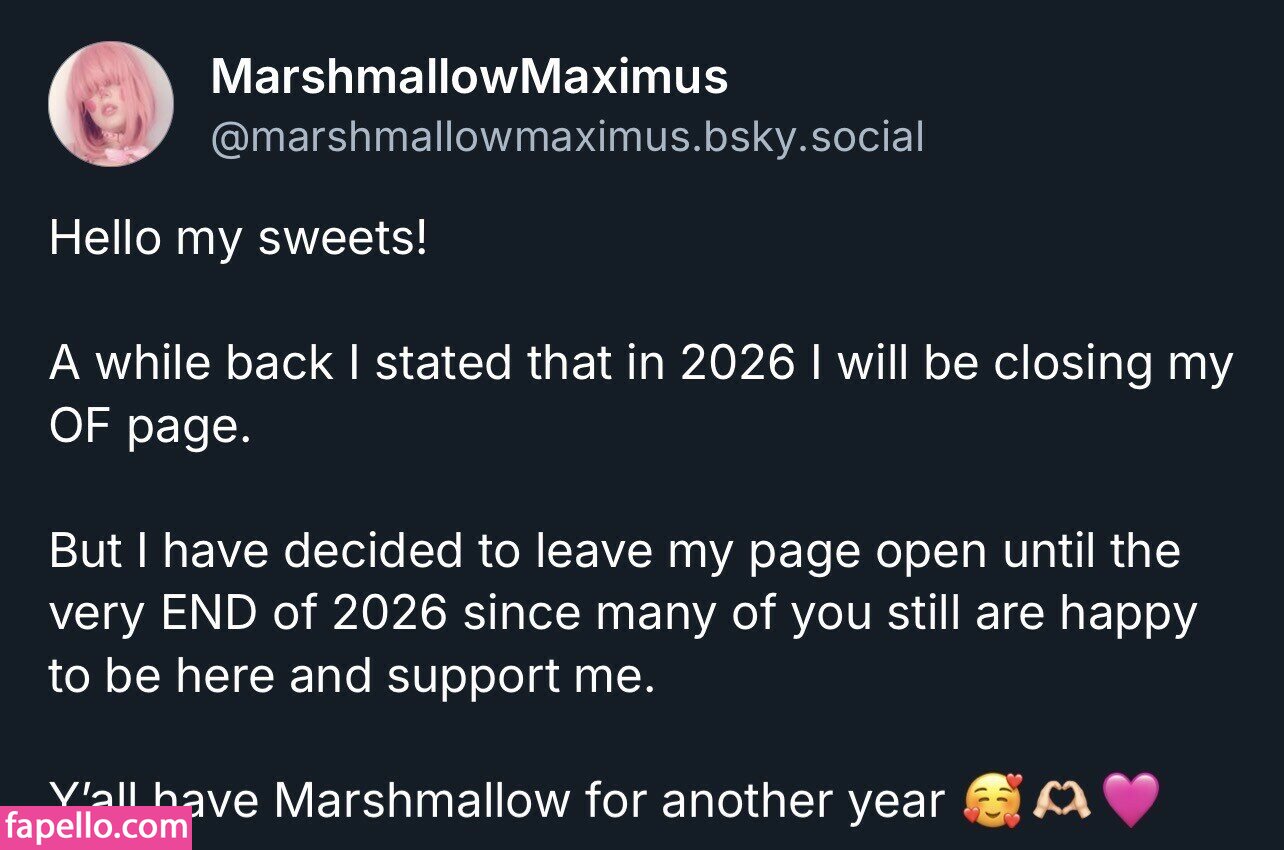This screenshot has height=850, width=1284.
Task: Click the word "closing" in the post
Action: coord(1069,363)
